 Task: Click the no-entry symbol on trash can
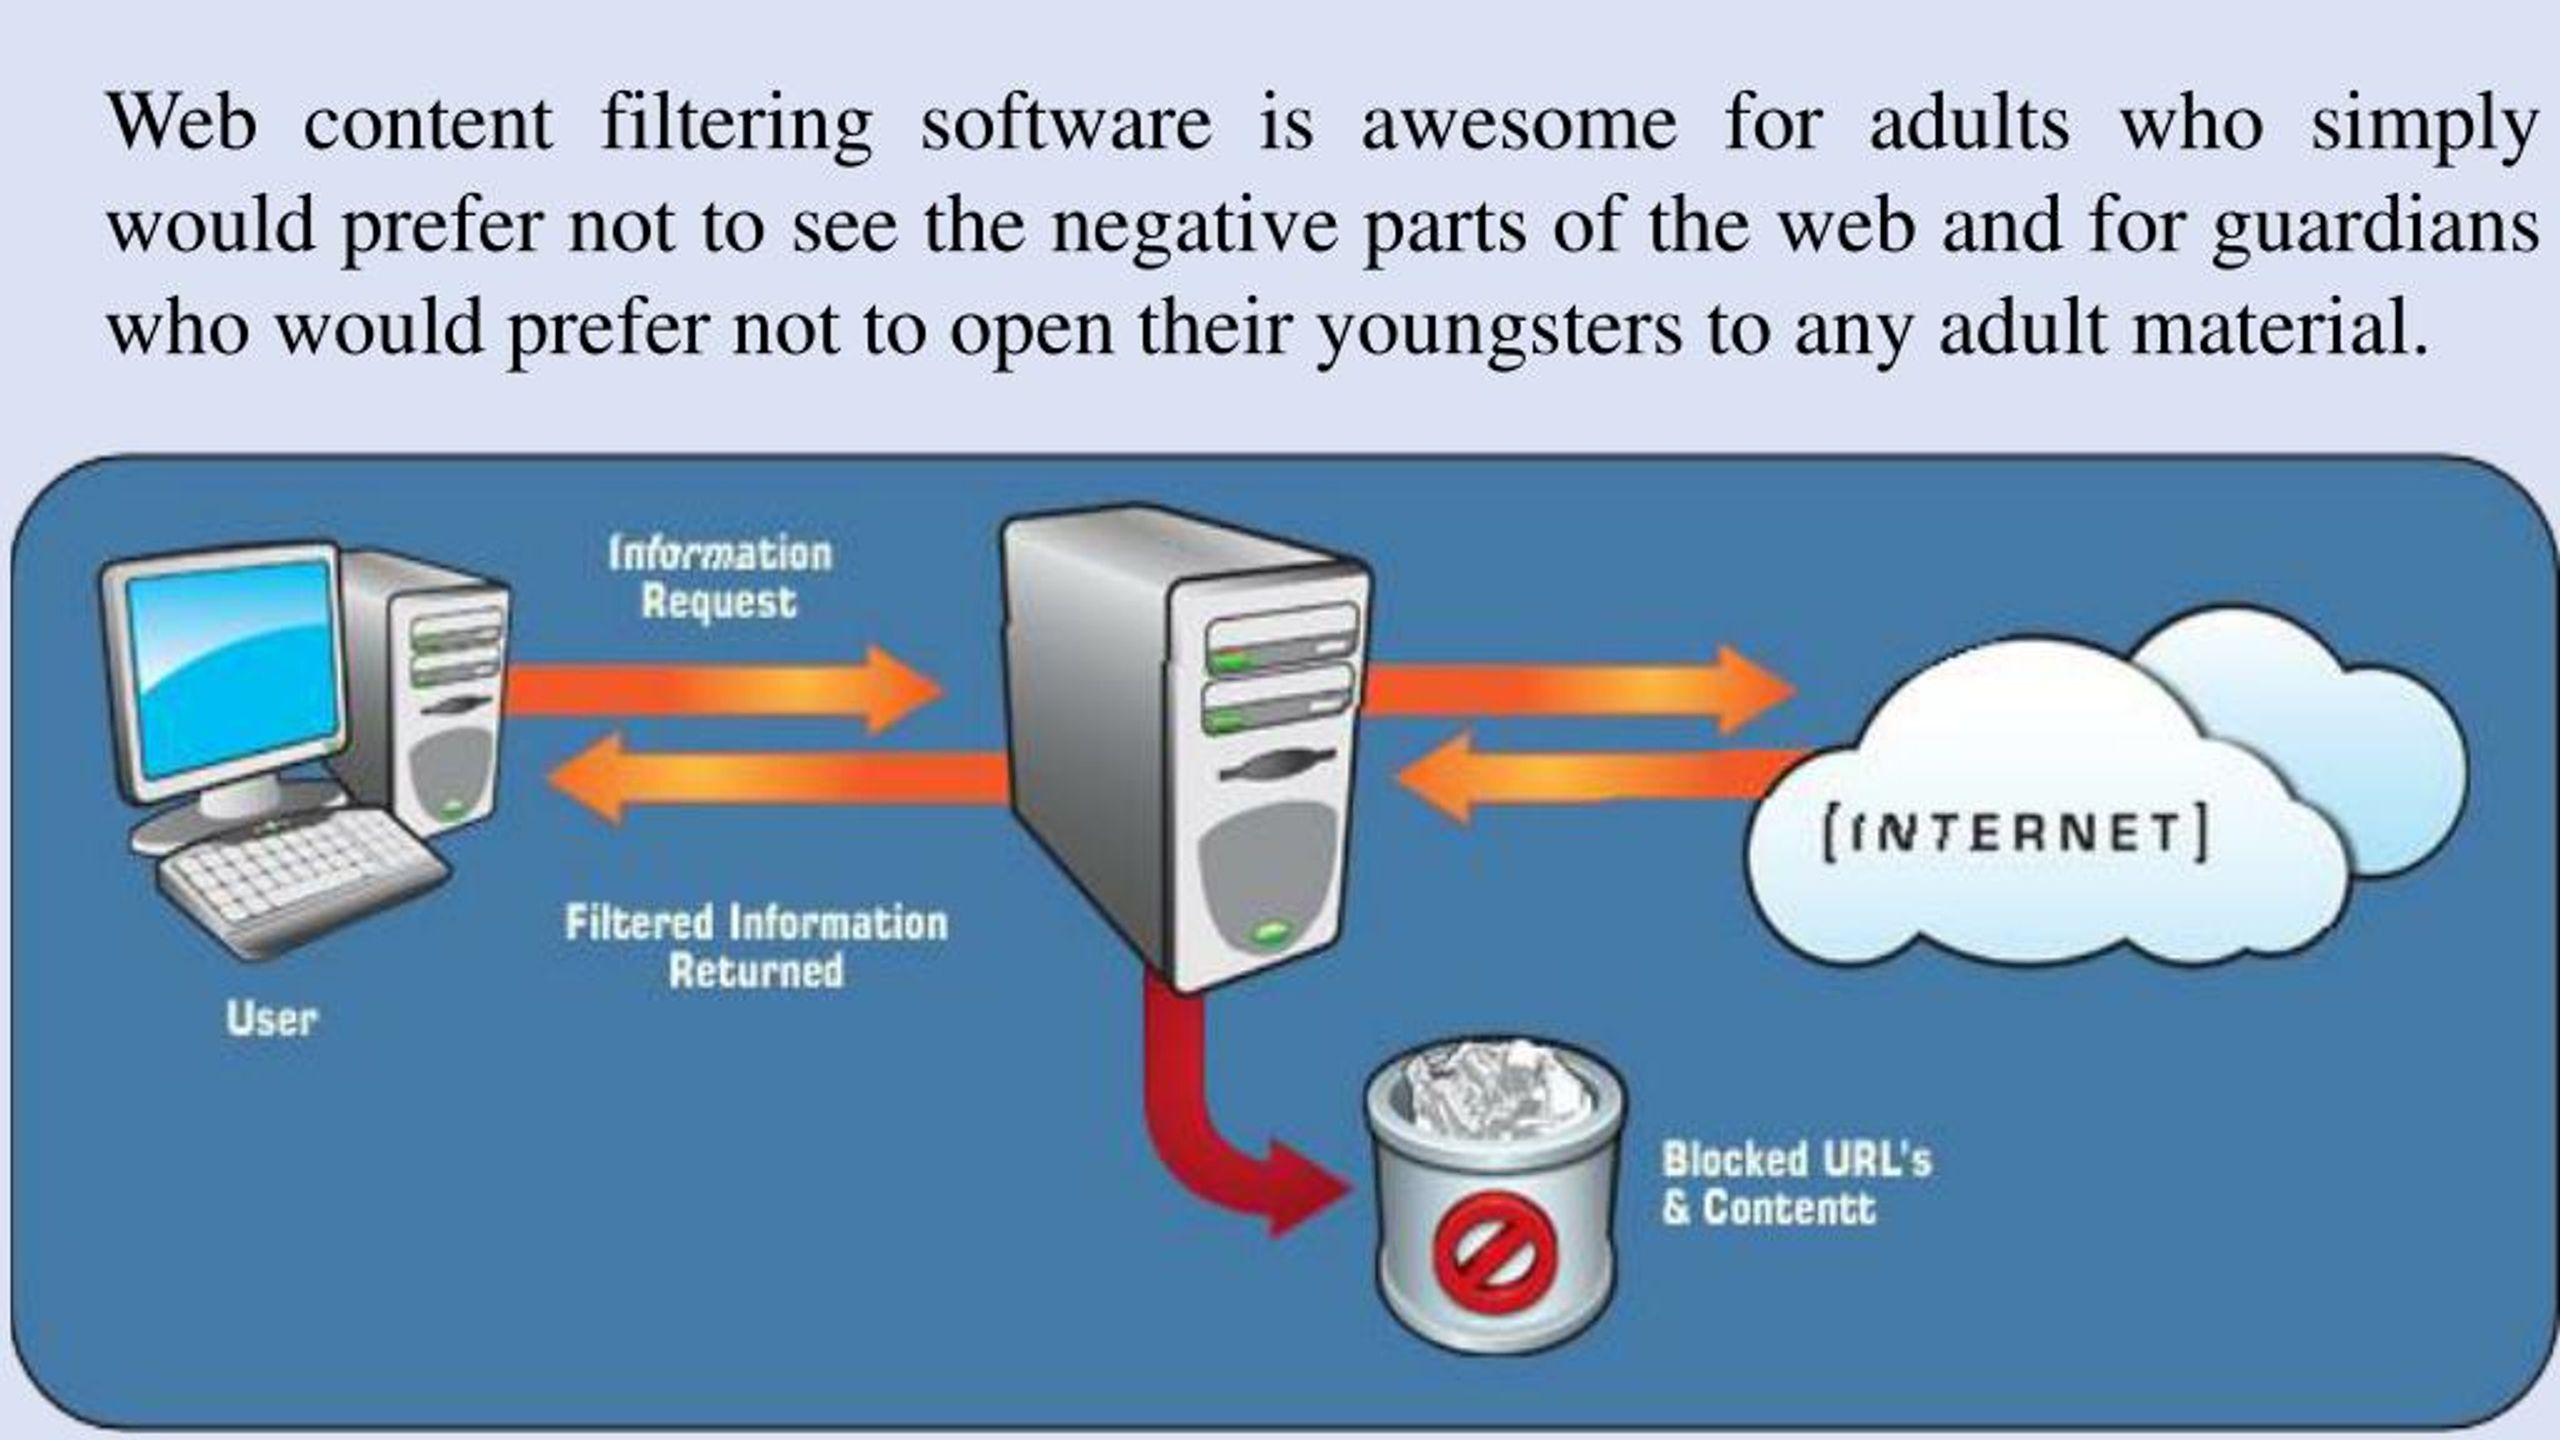point(1482,1262)
